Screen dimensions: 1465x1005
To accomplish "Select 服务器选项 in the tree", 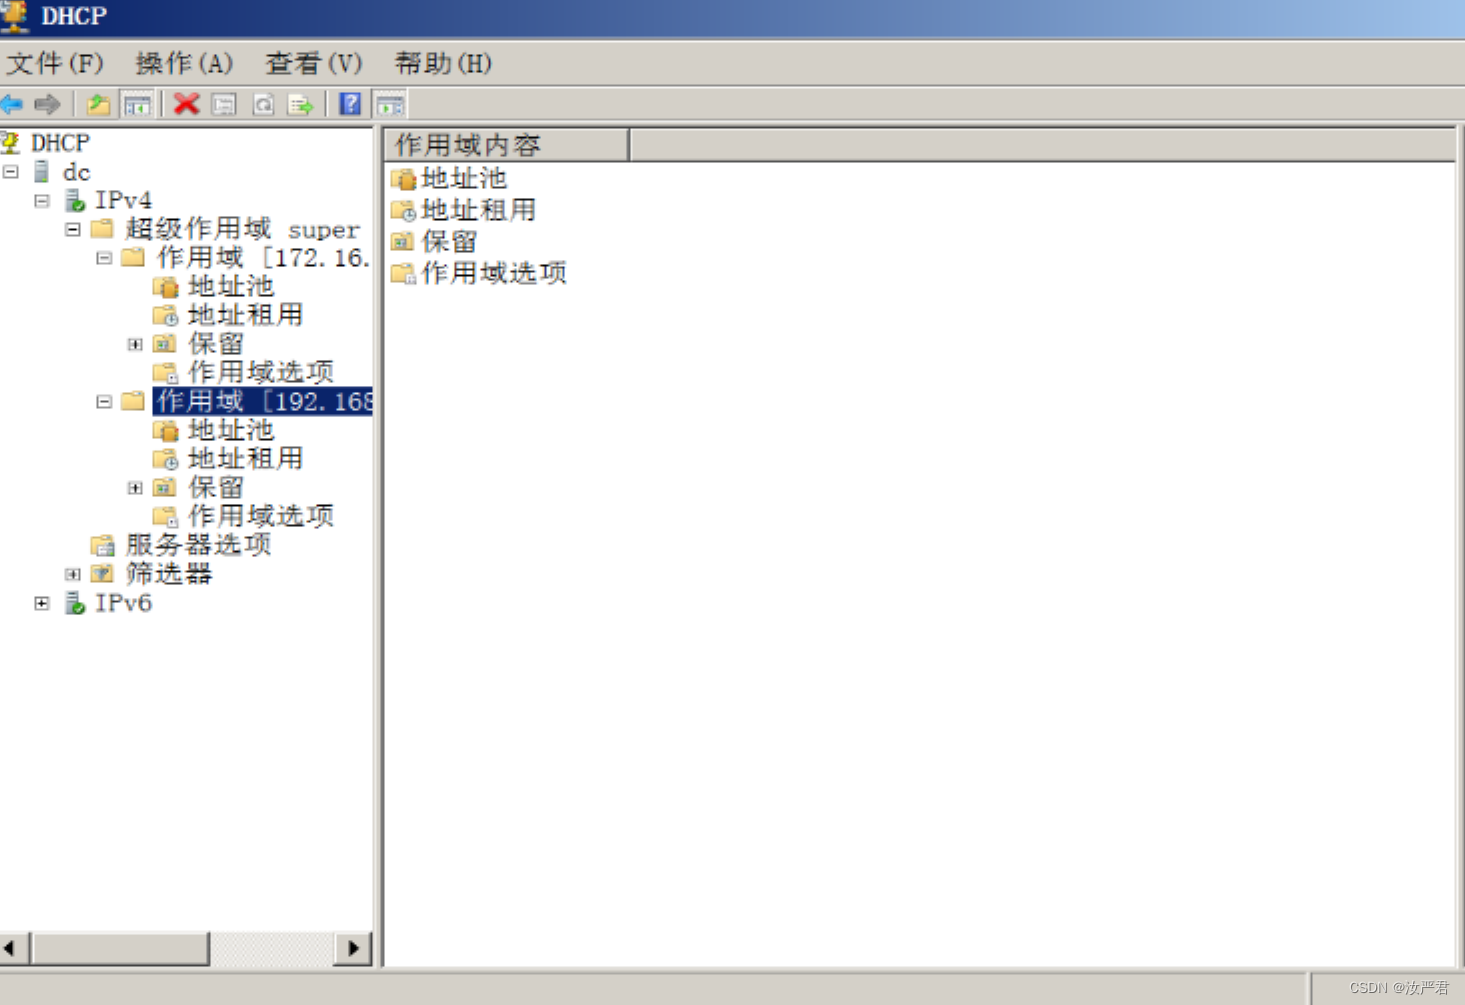I will coord(196,545).
